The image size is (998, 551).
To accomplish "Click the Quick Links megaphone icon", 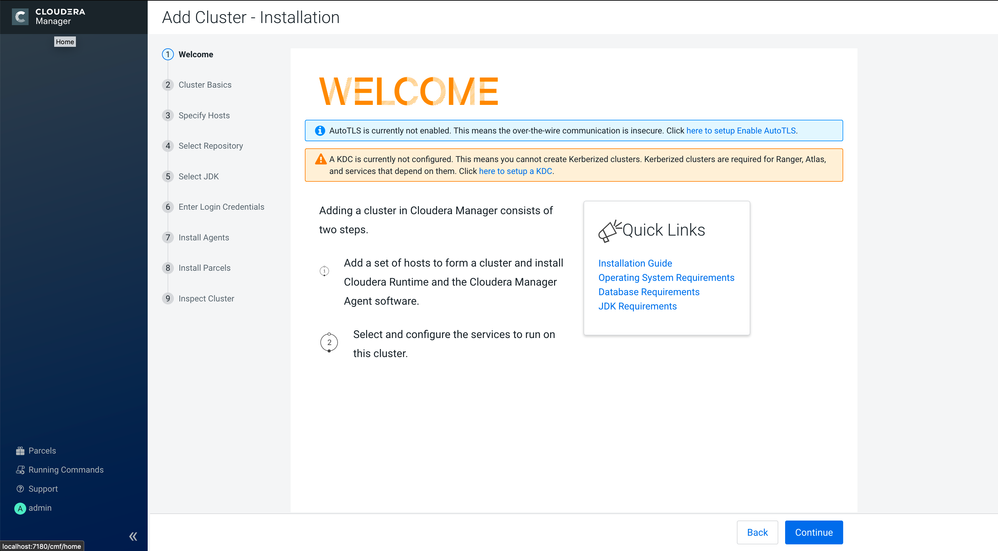I will pyautogui.click(x=609, y=231).
